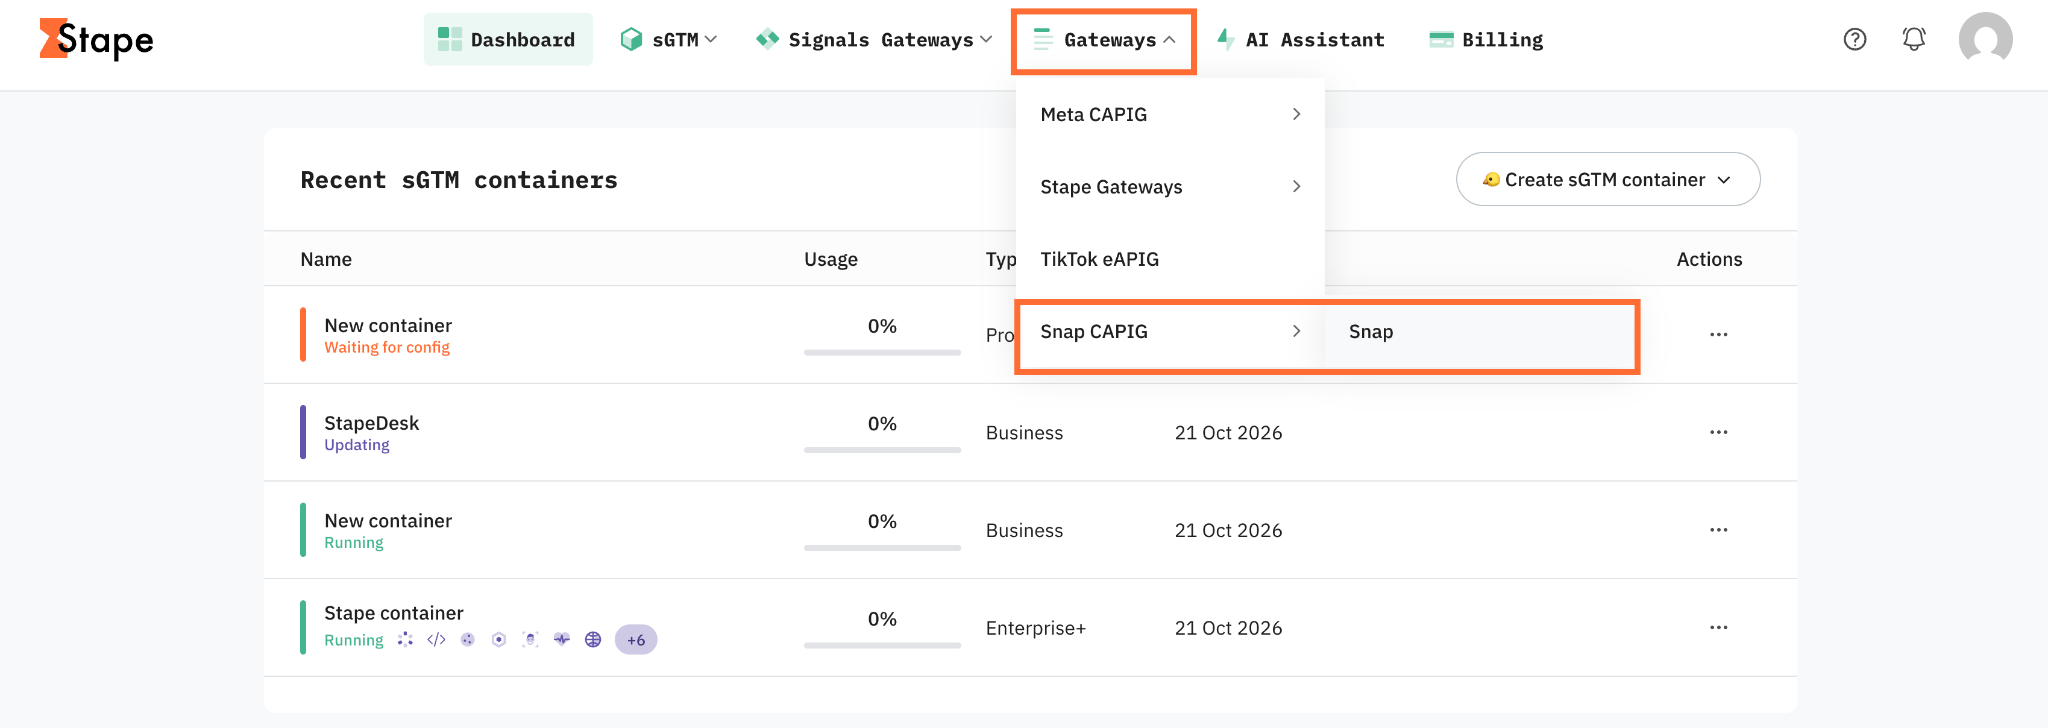Click the Usage column header
This screenshot has width=2048, height=728.
831,259
